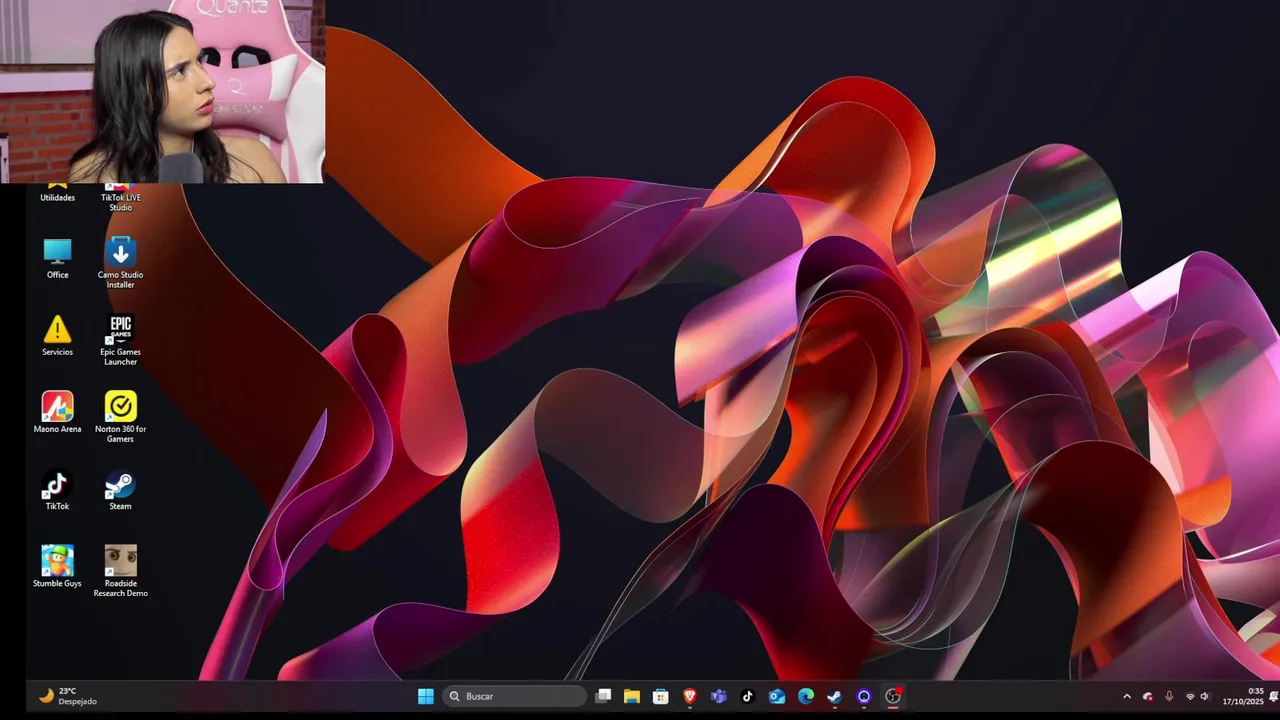This screenshot has width=1280, height=720.
Task: Open Outlook from the taskbar
Action: click(x=777, y=696)
